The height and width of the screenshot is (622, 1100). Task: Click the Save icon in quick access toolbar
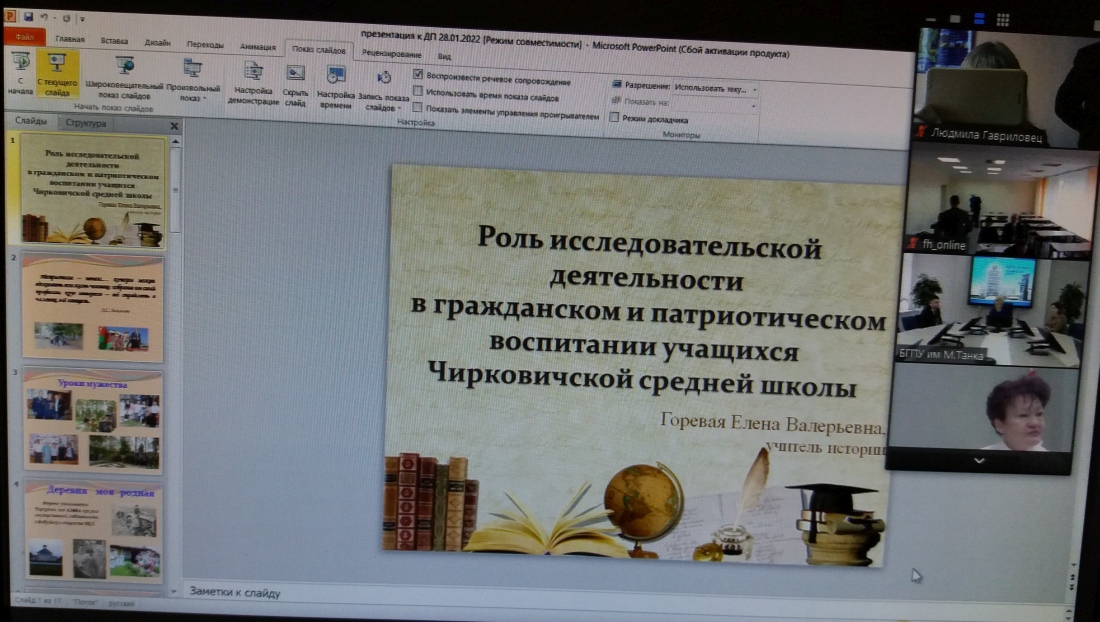point(27,17)
